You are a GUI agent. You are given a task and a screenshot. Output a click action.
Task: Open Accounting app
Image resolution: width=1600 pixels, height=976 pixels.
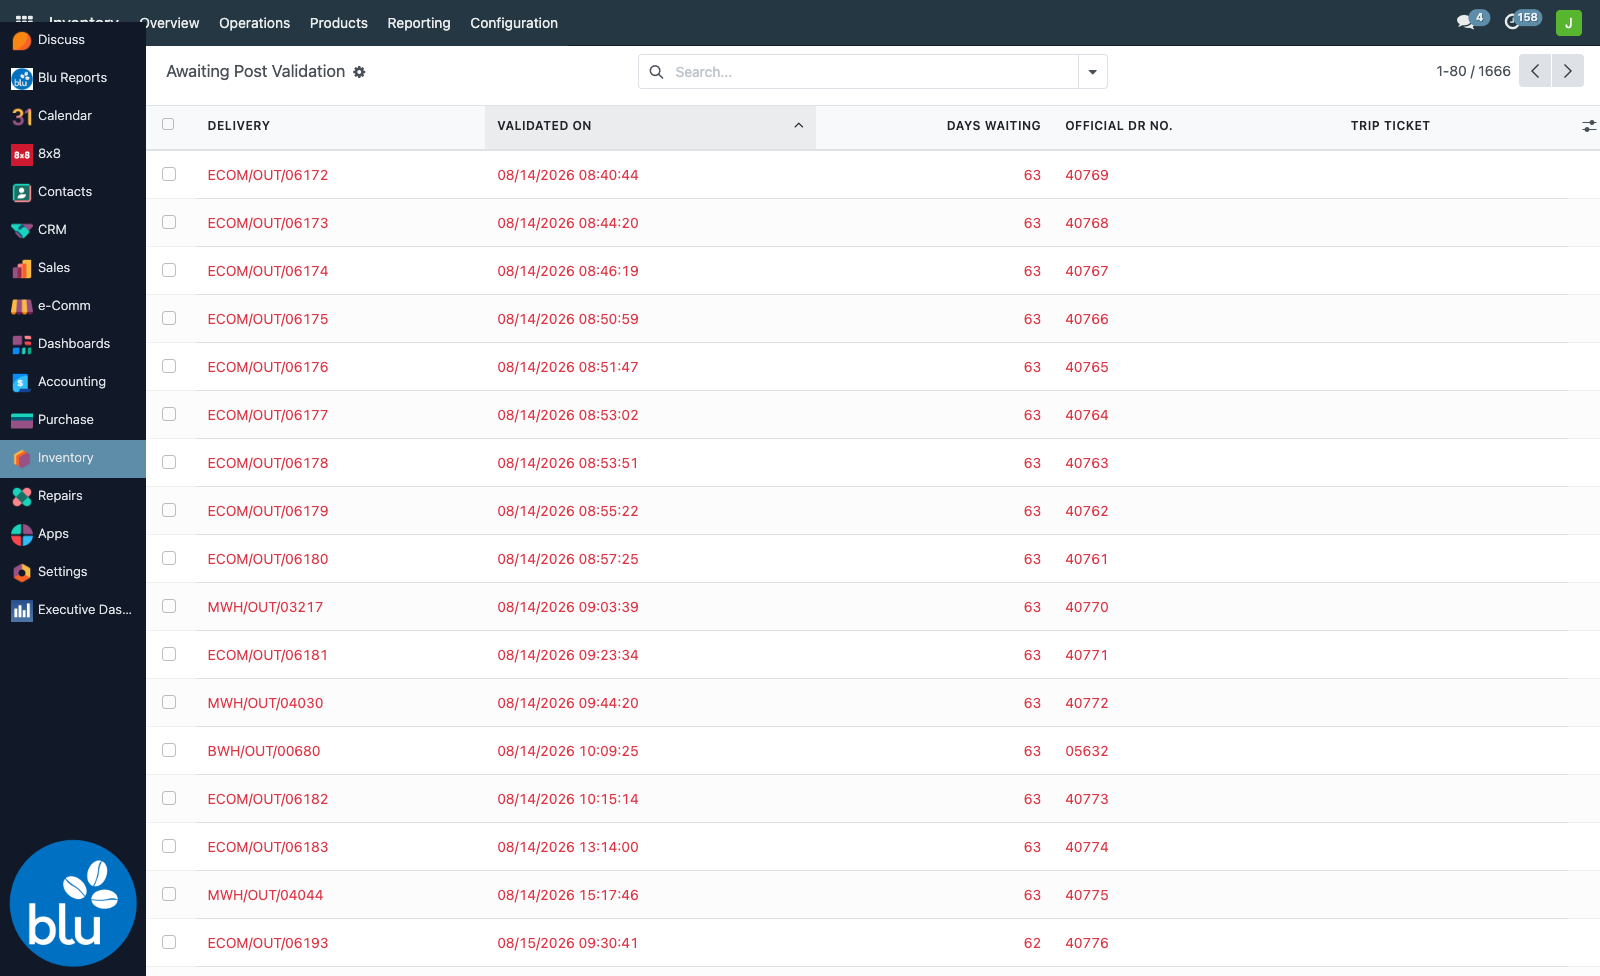point(73,382)
